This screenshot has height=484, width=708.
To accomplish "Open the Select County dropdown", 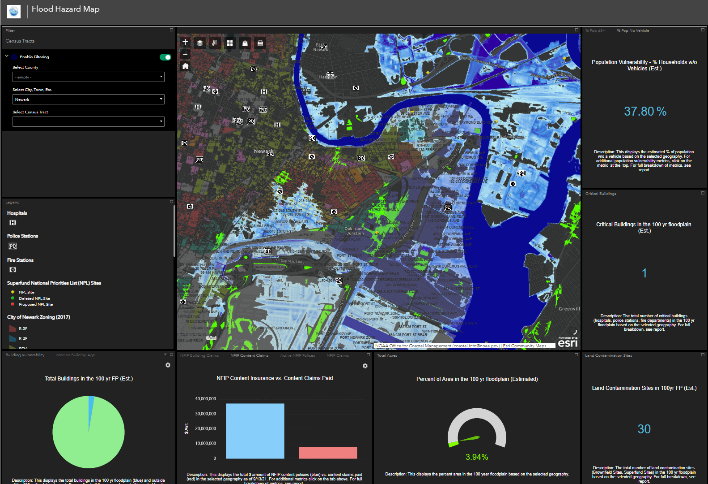I will click(x=88, y=76).
